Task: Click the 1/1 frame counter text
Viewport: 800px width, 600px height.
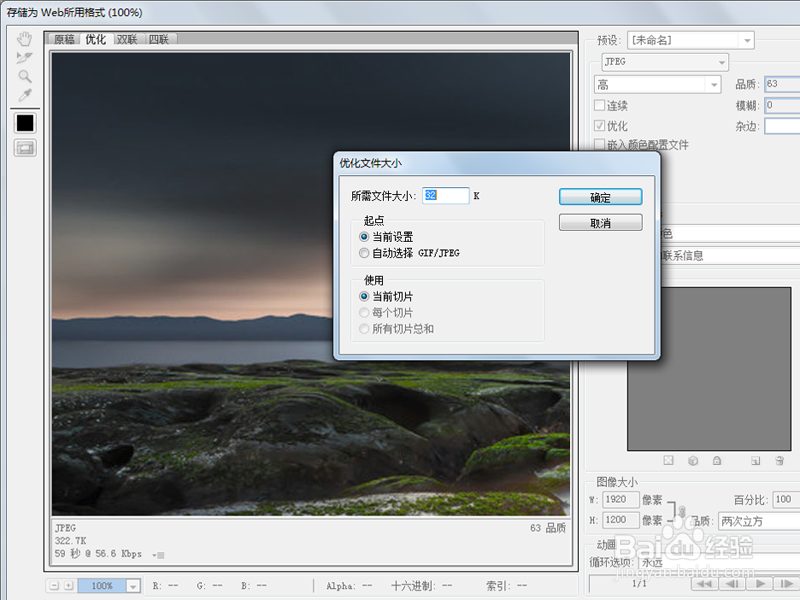Action: point(639,583)
